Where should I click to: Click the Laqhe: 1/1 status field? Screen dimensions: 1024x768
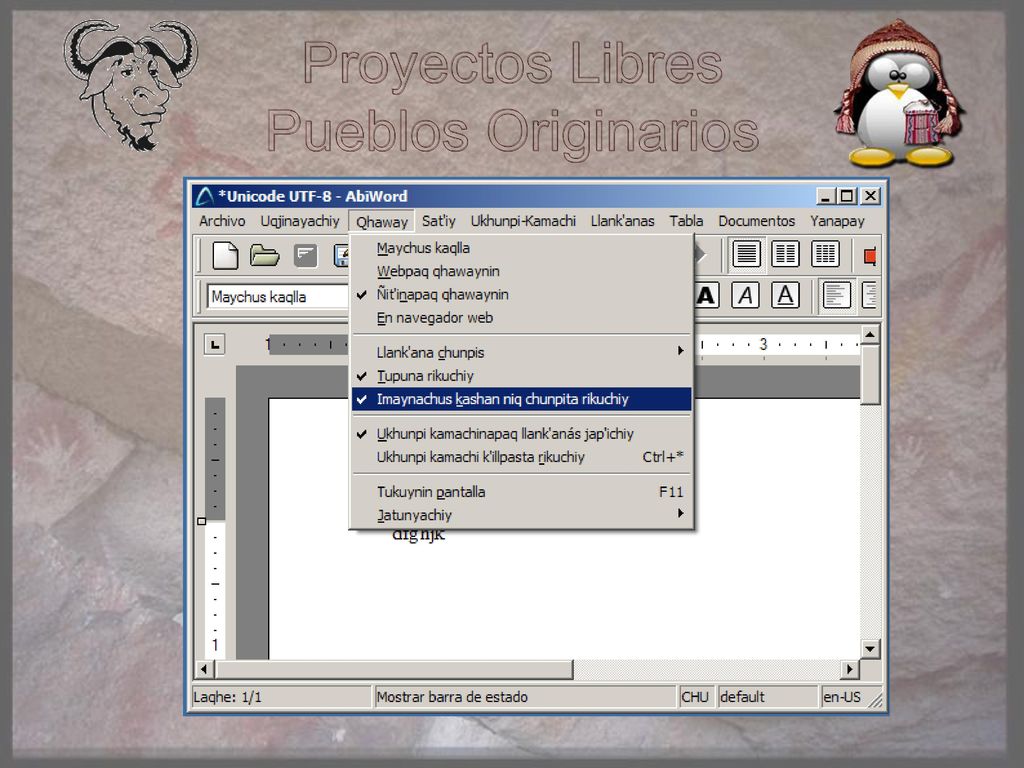[281, 697]
